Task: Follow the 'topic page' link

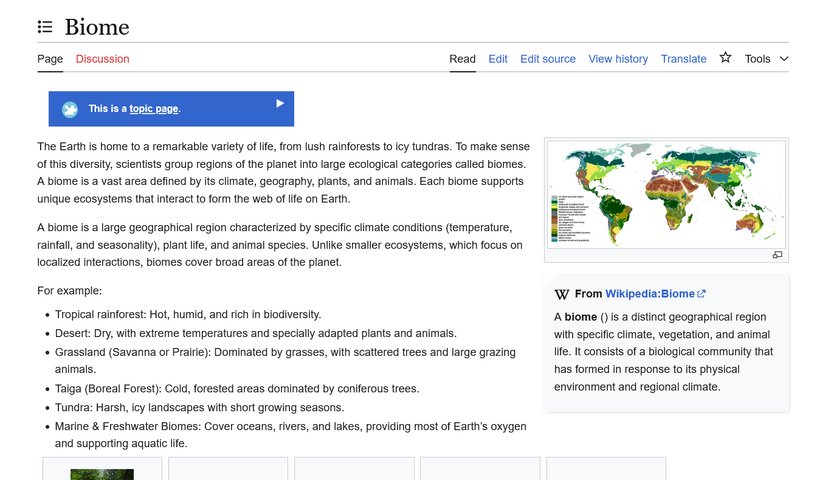Action: pos(154,109)
